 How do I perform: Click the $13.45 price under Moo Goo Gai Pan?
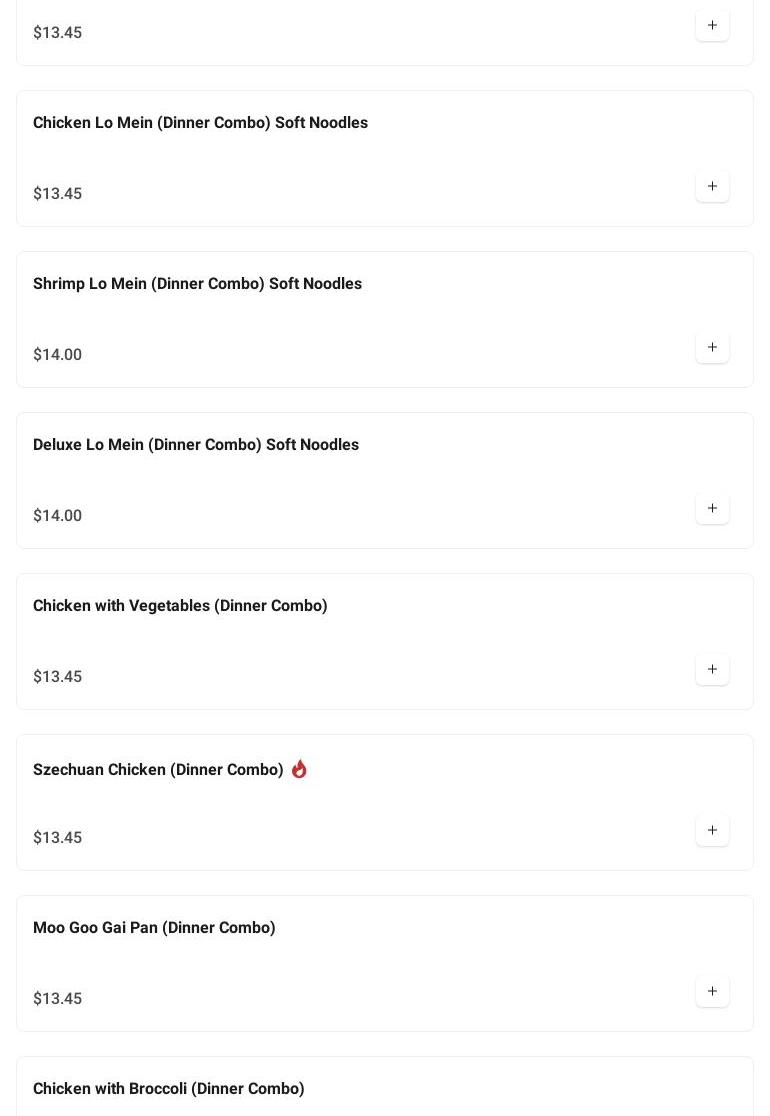click(58, 999)
